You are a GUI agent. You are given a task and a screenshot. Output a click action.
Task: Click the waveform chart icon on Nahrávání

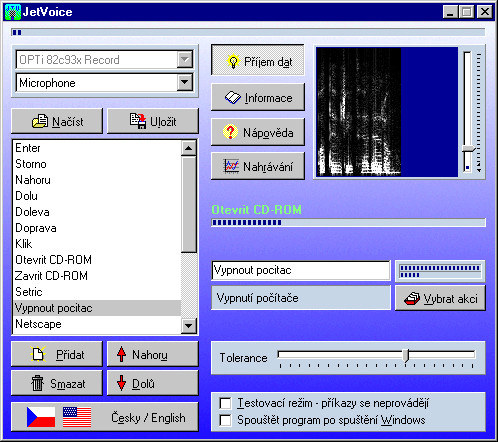click(x=231, y=166)
